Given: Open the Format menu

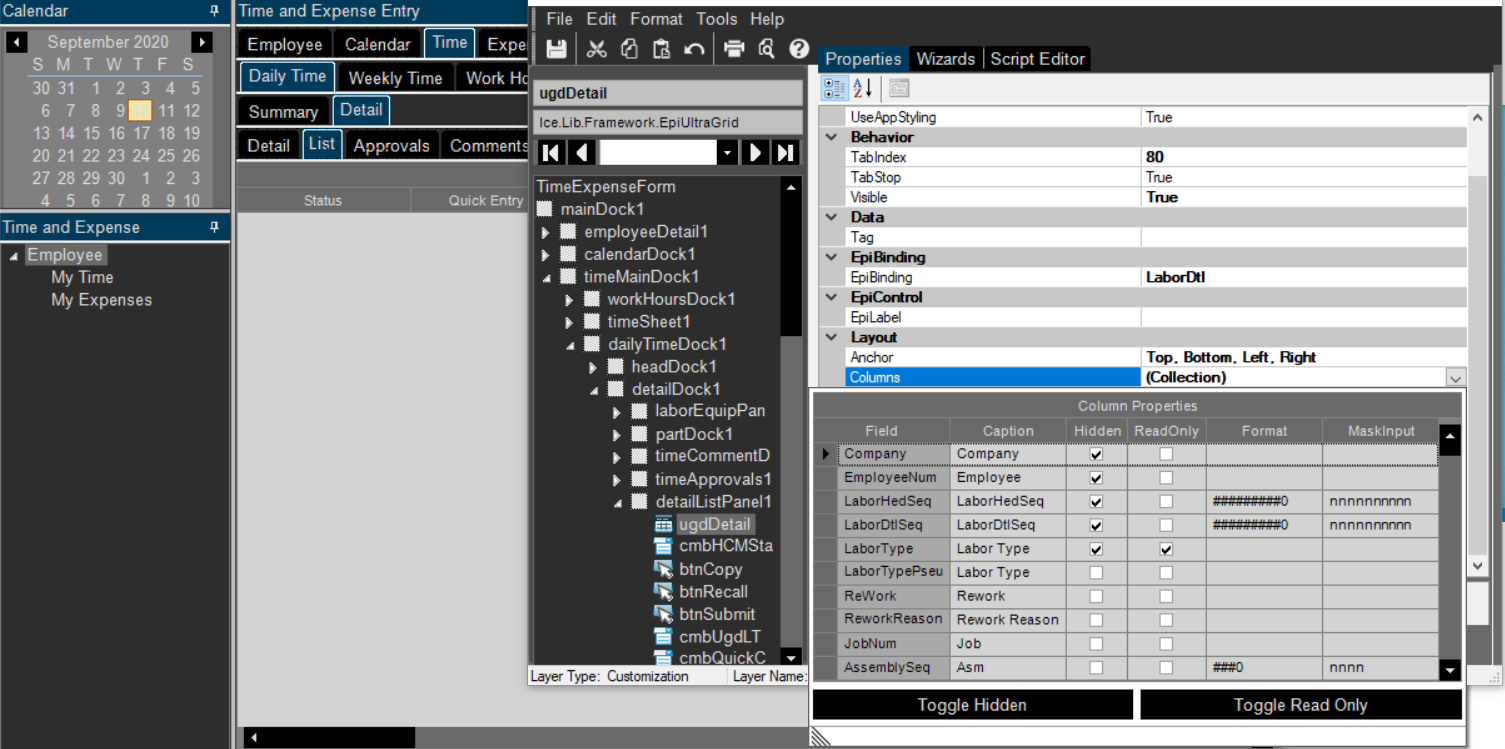Looking at the screenshot, I should 656,18.
